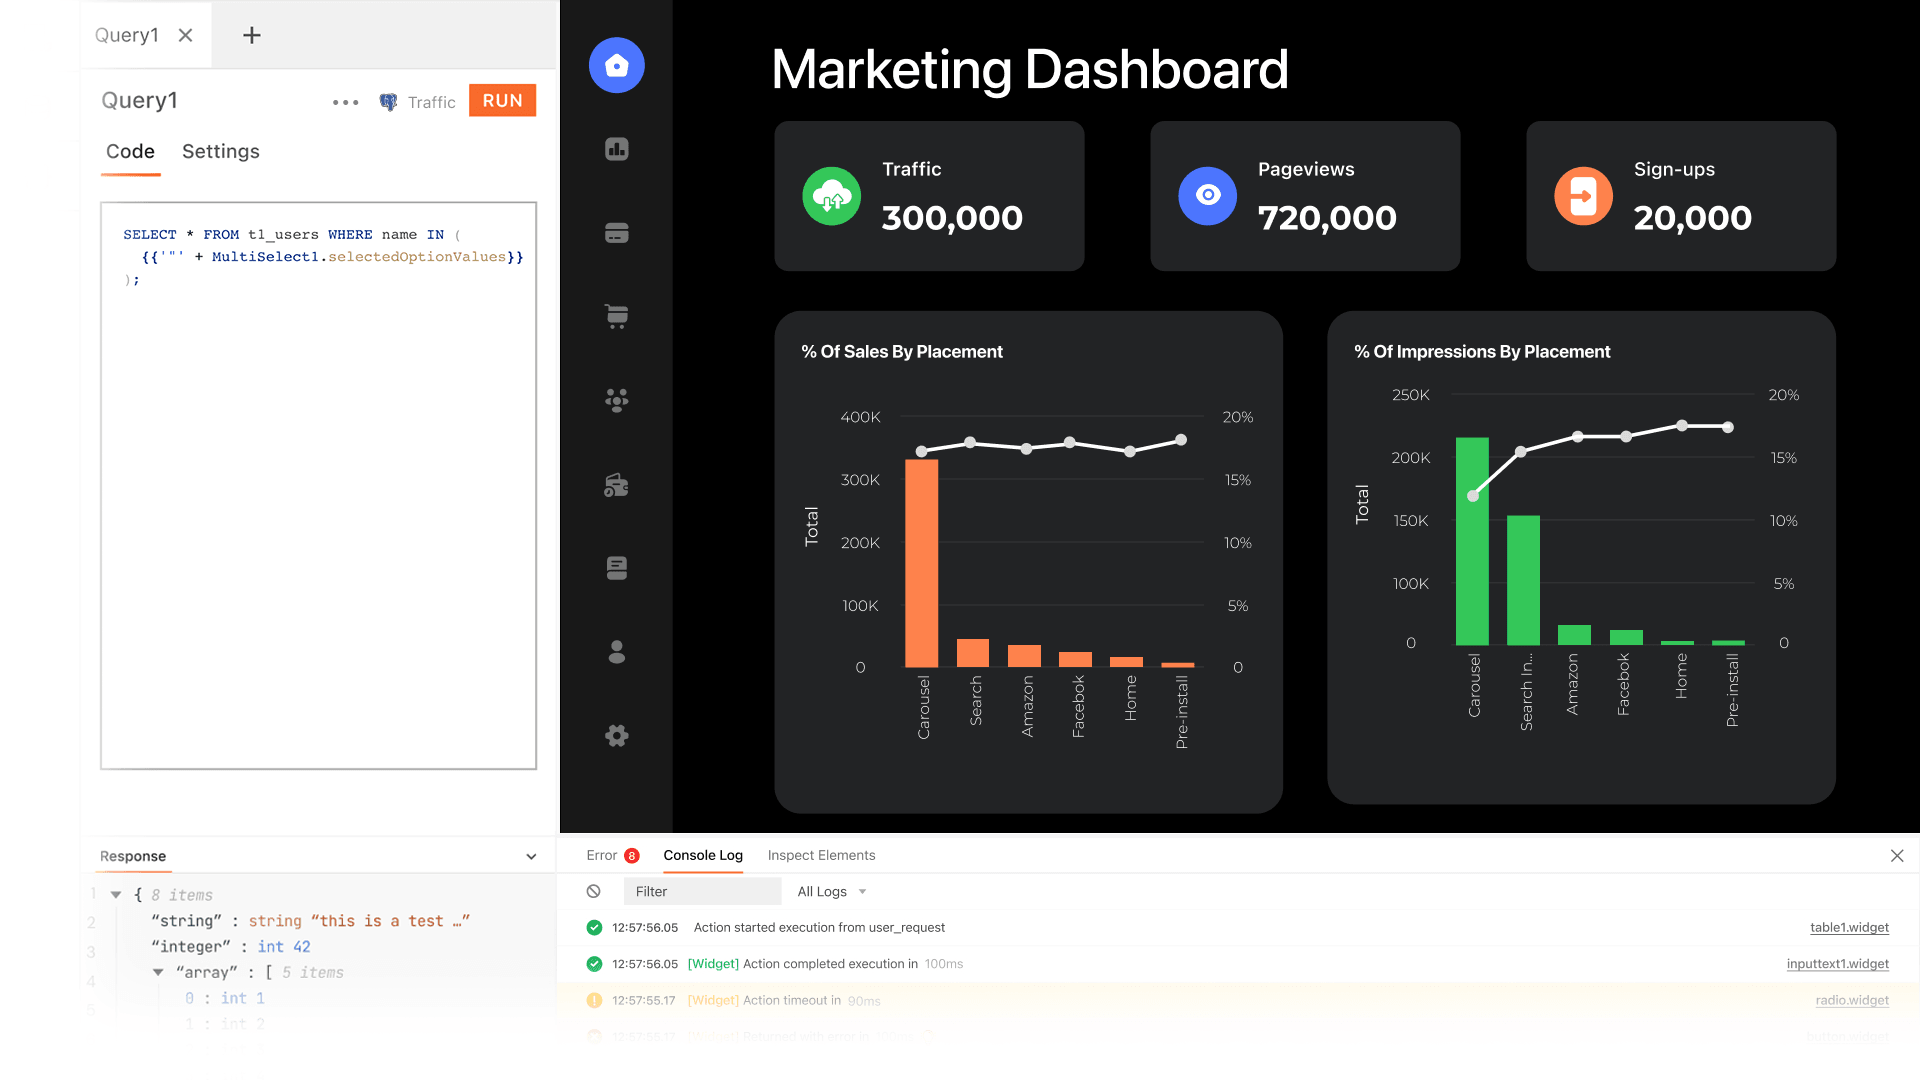Select the analytics chart icon in sidebar
Image resolution: width=1920 pixels, height=1080 pixels.
coord(616,148)
